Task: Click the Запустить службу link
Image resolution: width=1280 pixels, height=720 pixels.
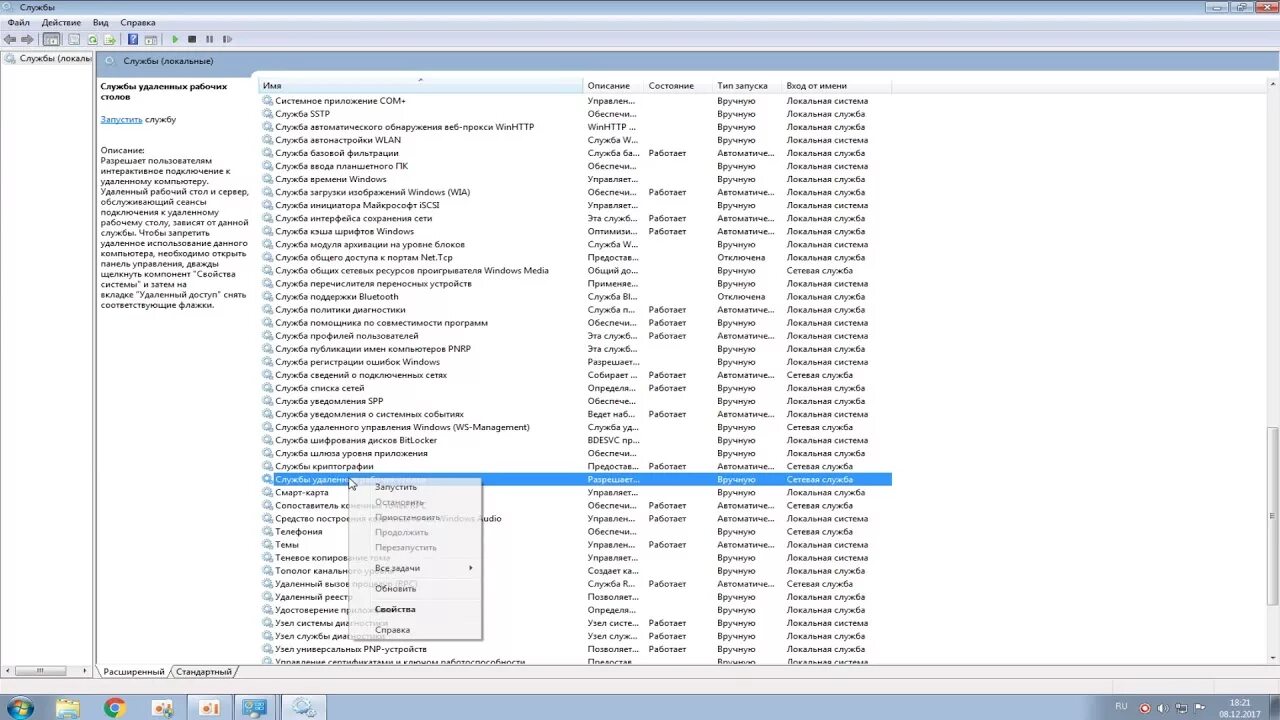Action: point(121,119)
